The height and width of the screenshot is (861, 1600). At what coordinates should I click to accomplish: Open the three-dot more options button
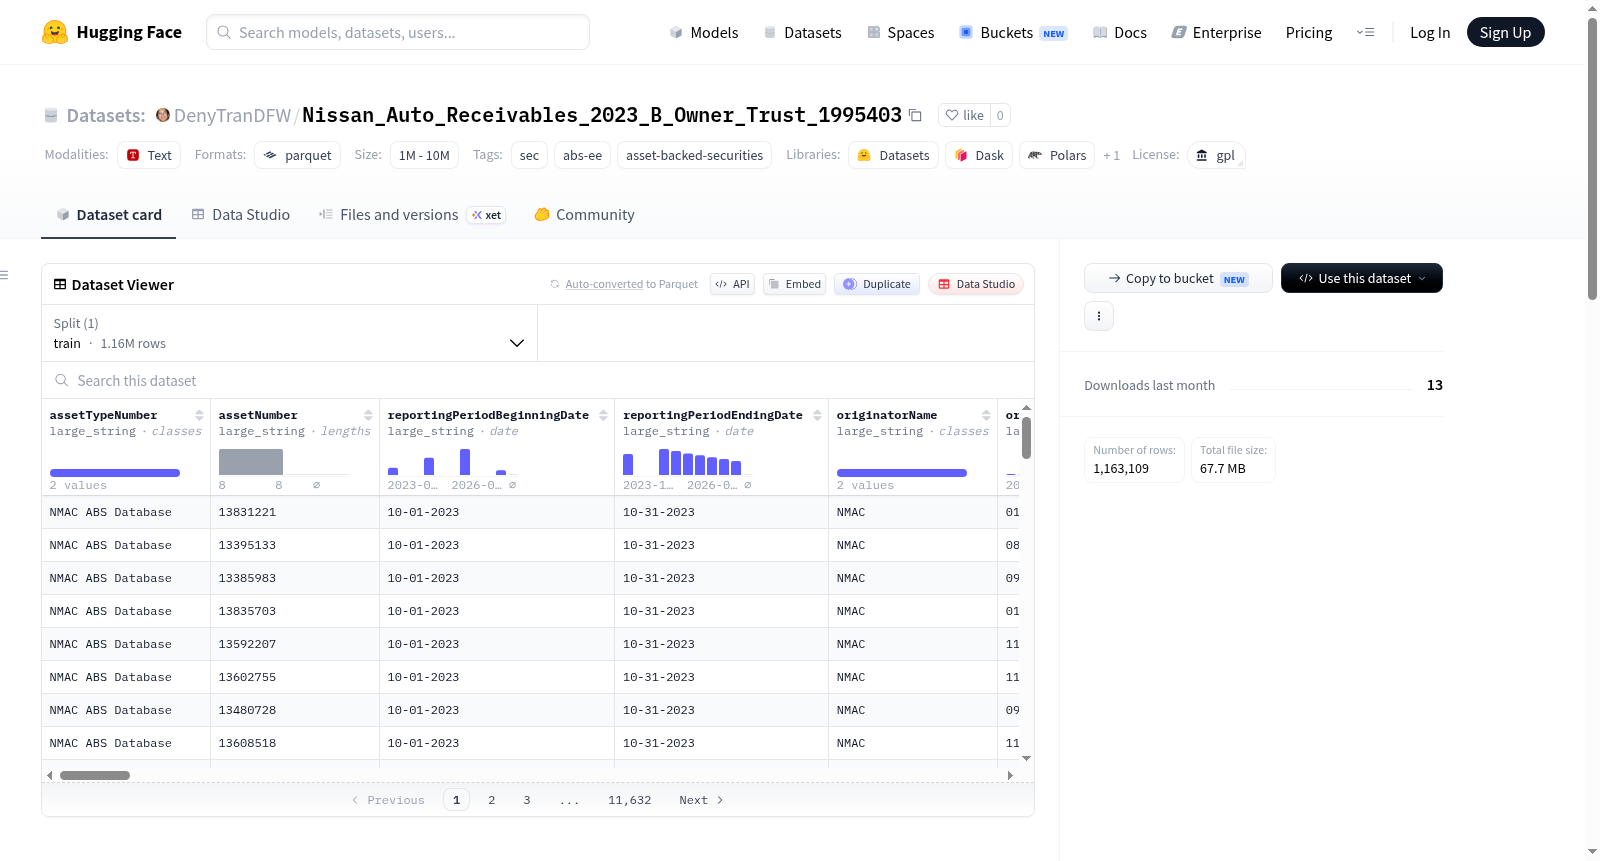coord(1099,316)
